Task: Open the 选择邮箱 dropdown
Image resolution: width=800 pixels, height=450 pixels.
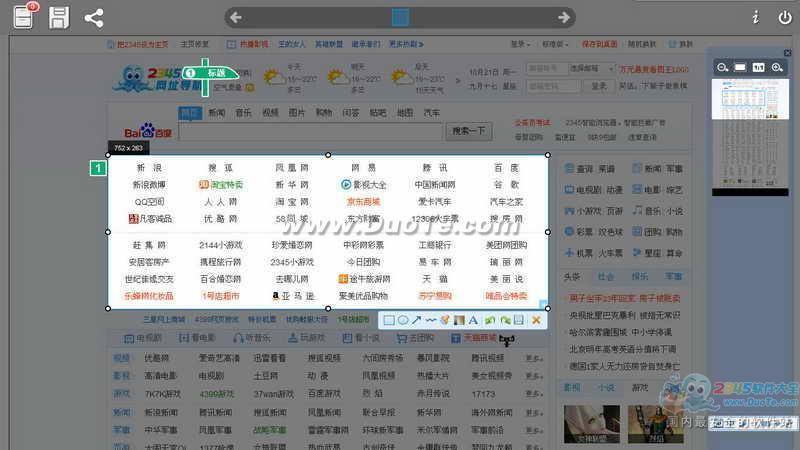Action: pyautogui.click(x=592, y=68)
